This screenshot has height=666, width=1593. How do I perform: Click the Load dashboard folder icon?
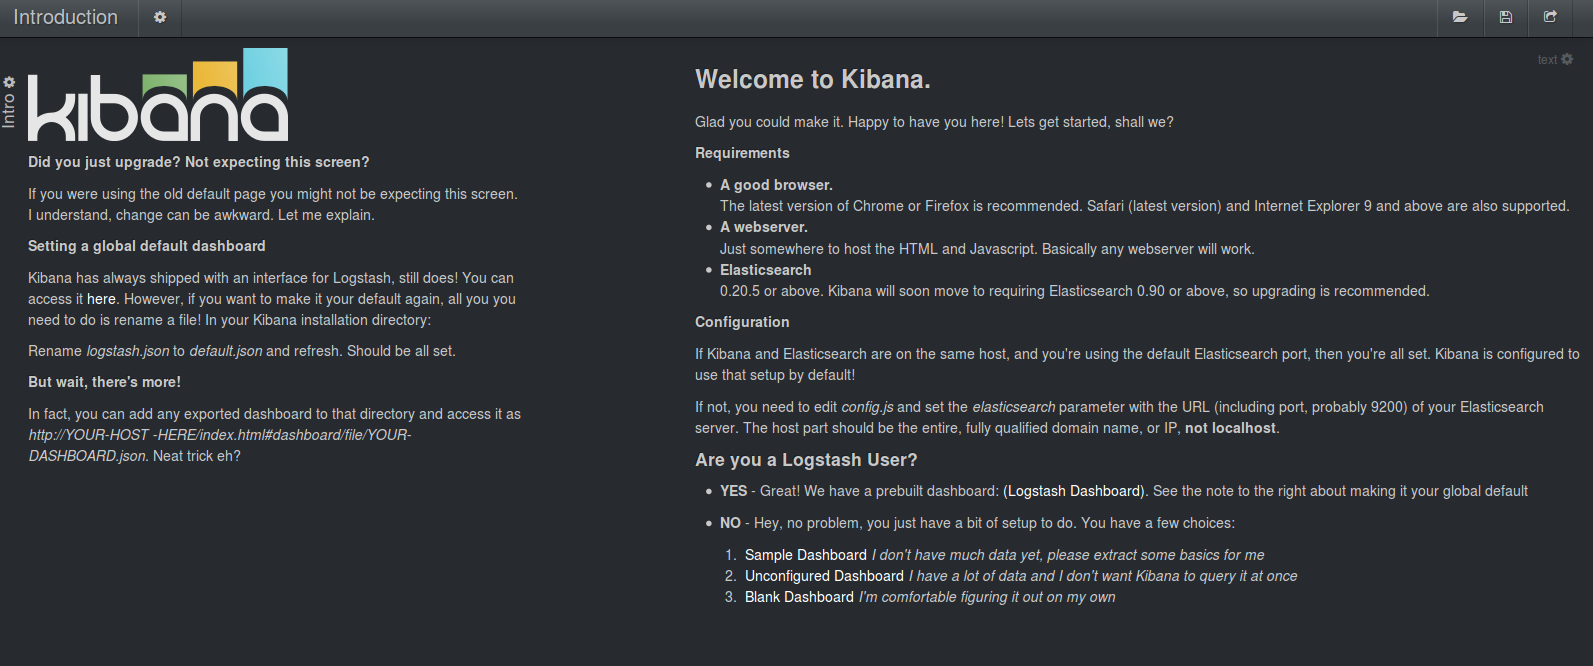point(1460,17)
